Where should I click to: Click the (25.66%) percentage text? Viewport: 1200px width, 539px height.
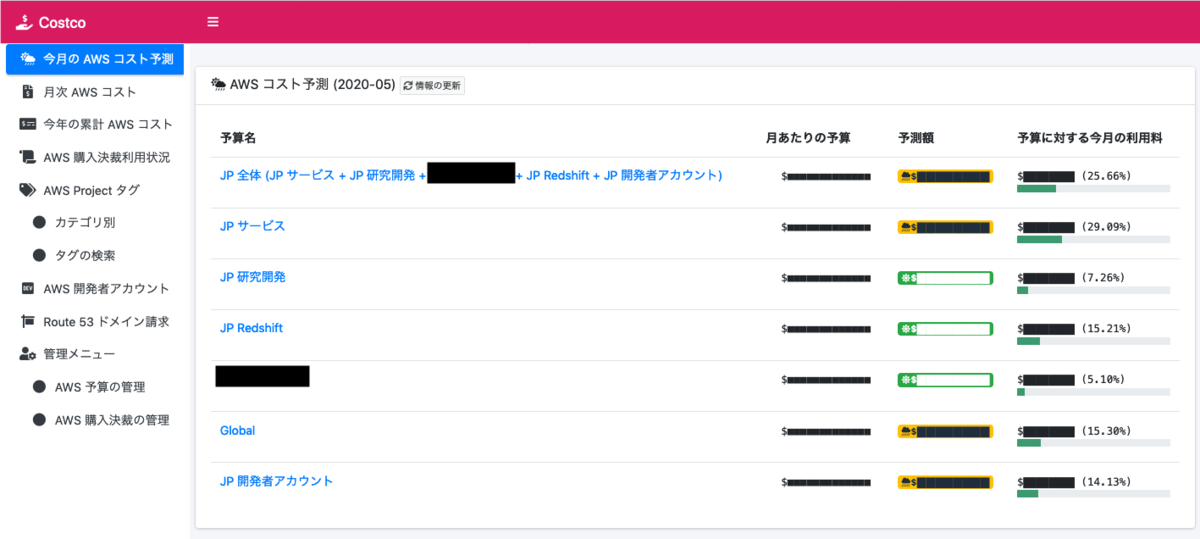pyautogui.click(x=1105, y=175)
